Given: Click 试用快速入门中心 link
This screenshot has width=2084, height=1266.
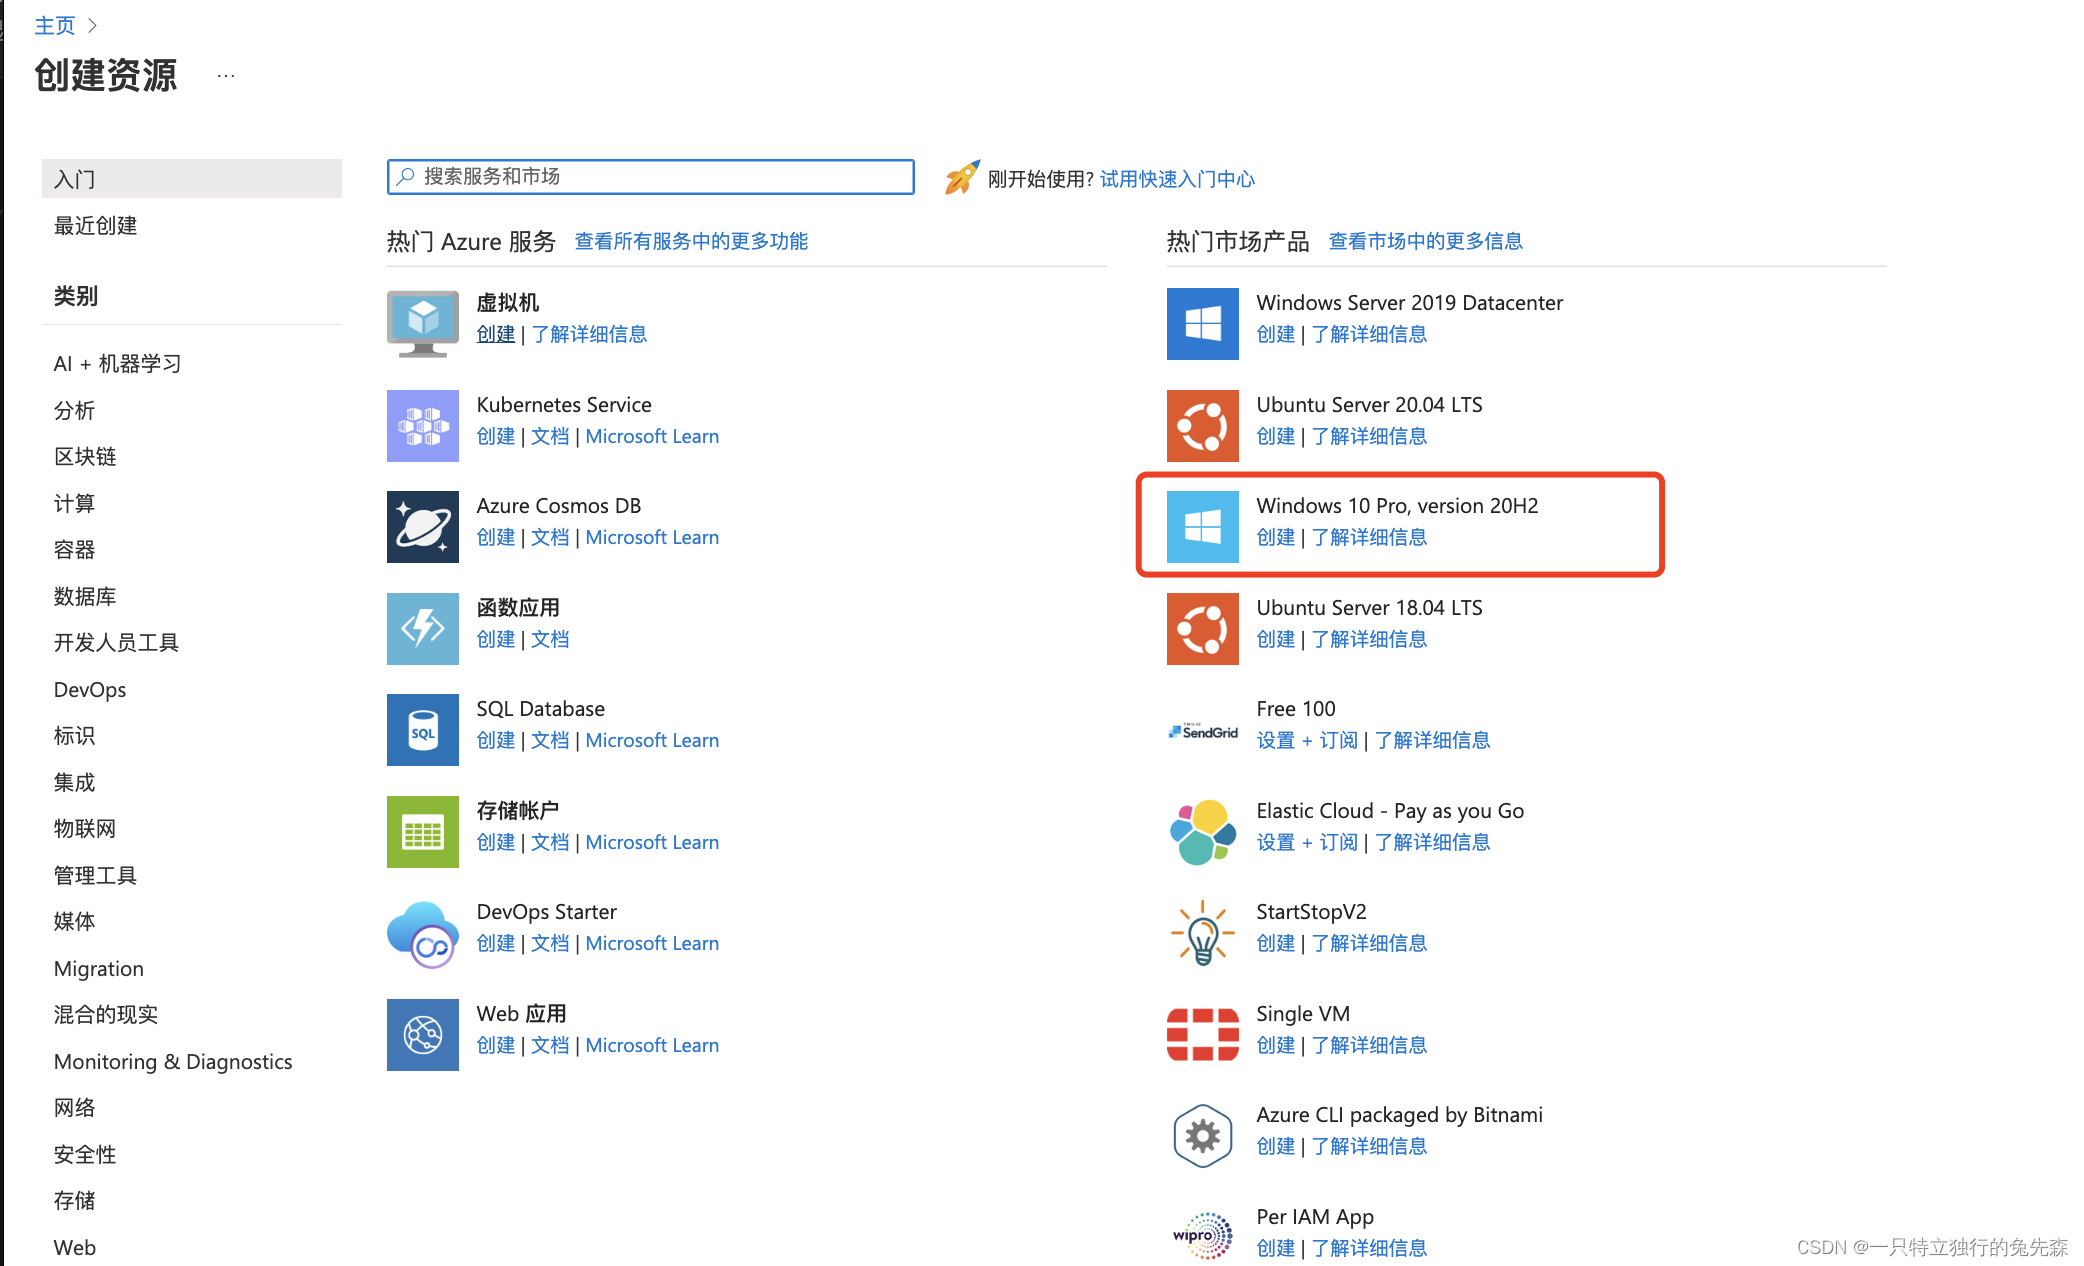Looking at the screenshot, I should pyautogui.click(x=1177, y=179).
